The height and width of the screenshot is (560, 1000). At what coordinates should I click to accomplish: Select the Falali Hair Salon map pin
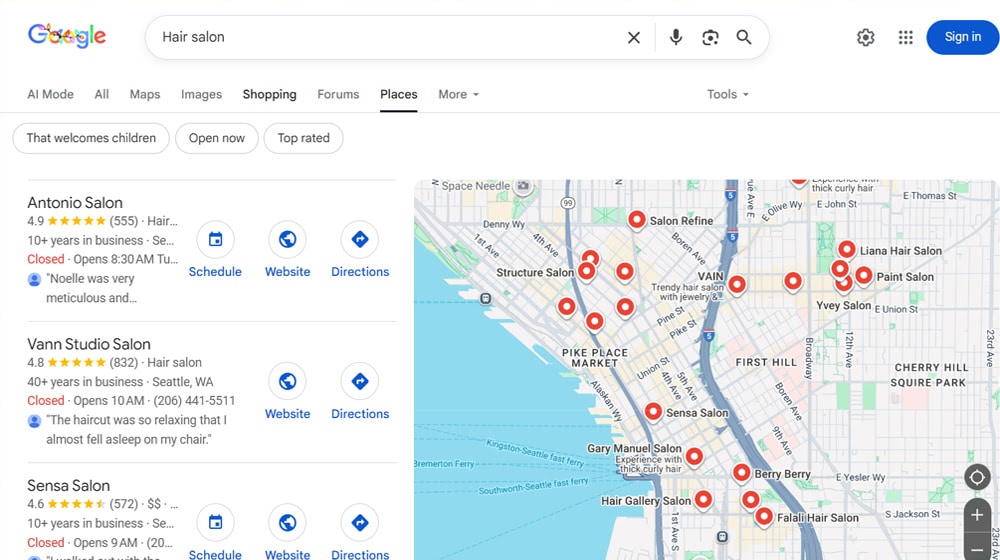764,517
